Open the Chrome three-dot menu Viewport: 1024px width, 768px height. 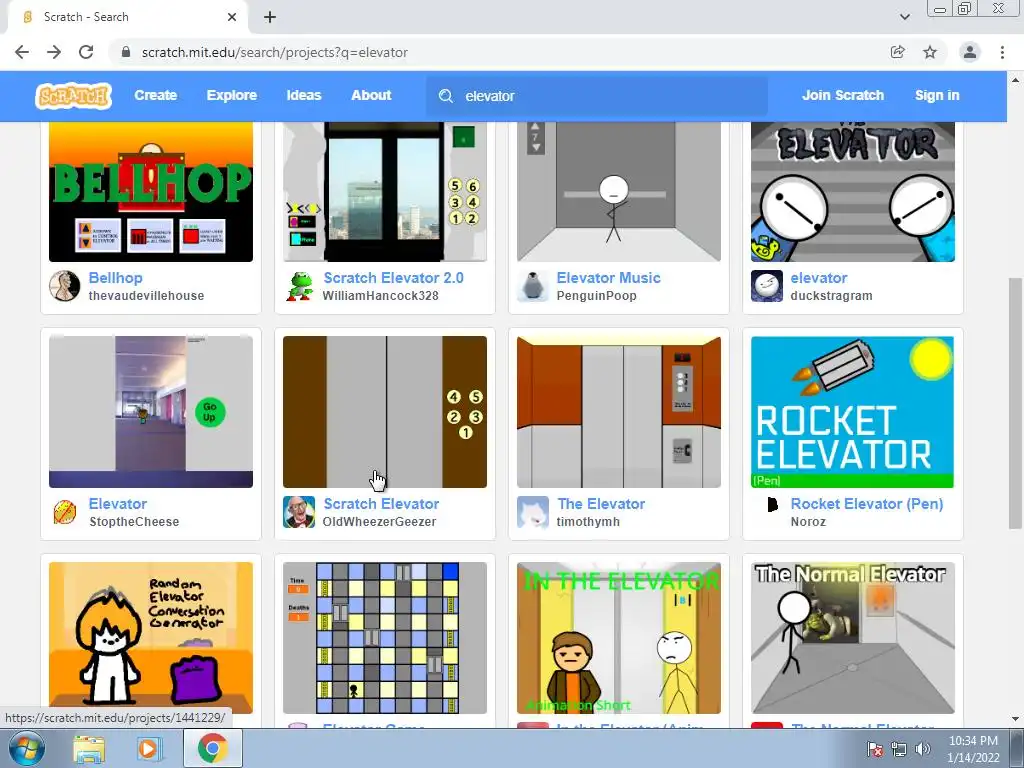1002,52
